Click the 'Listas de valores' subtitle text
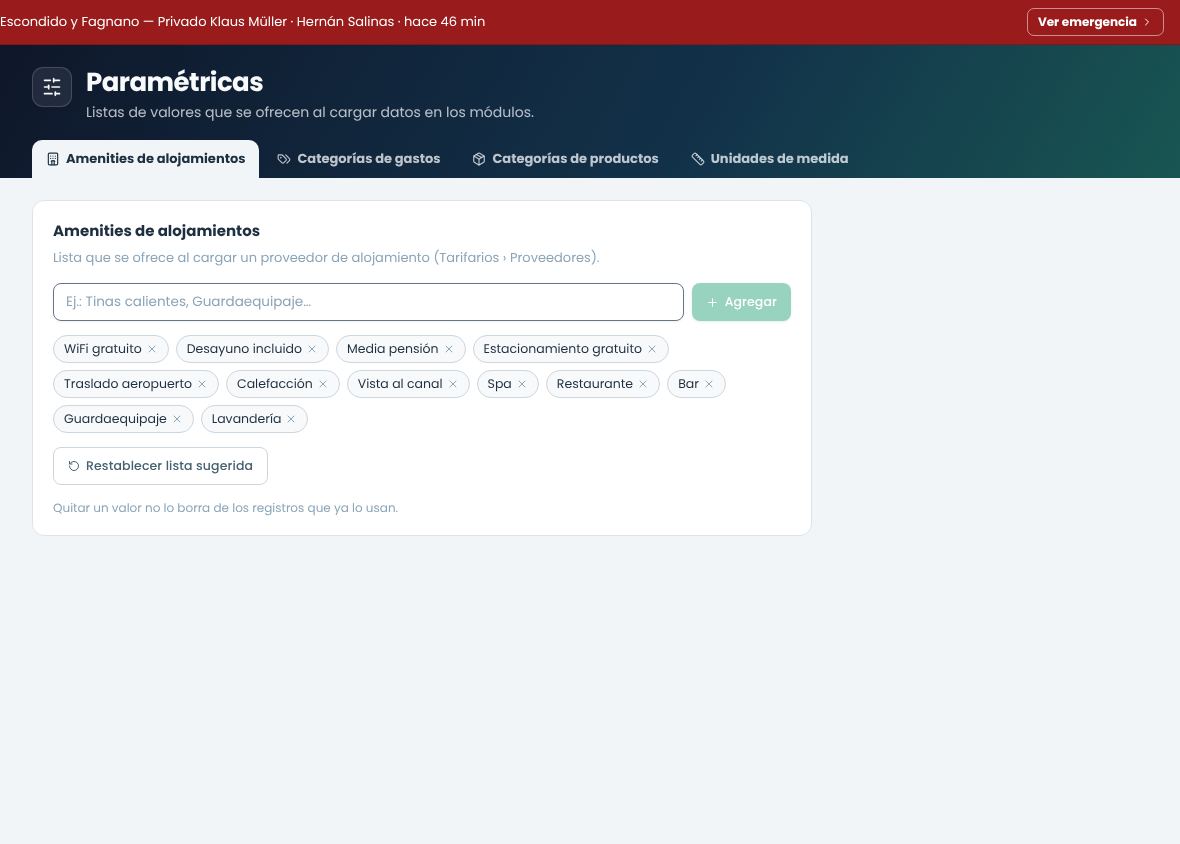 (310, 112)
